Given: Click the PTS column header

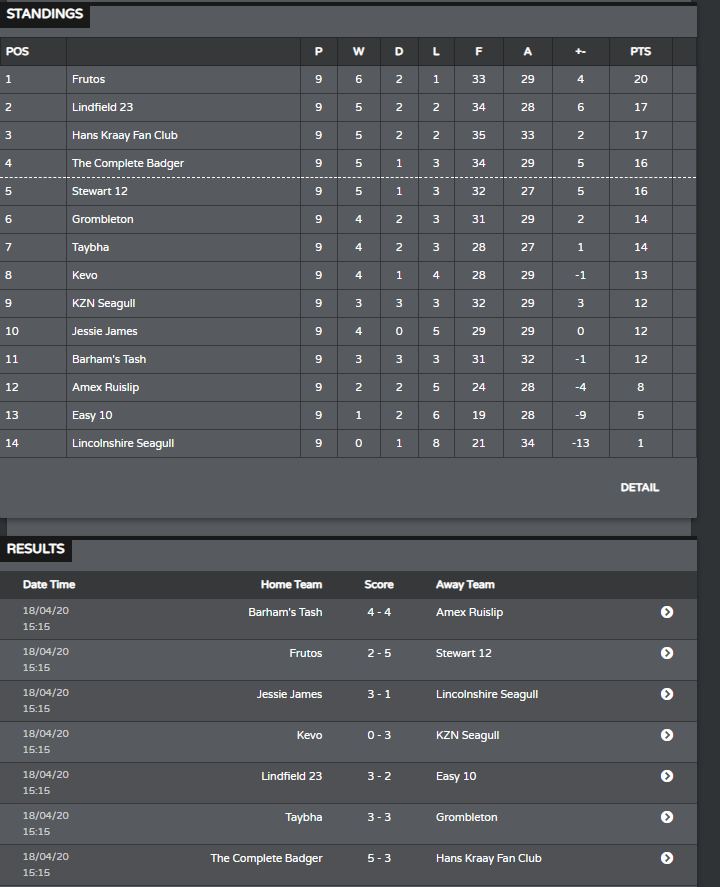Looking at the screenshot, I should click(x=641, y=51).
